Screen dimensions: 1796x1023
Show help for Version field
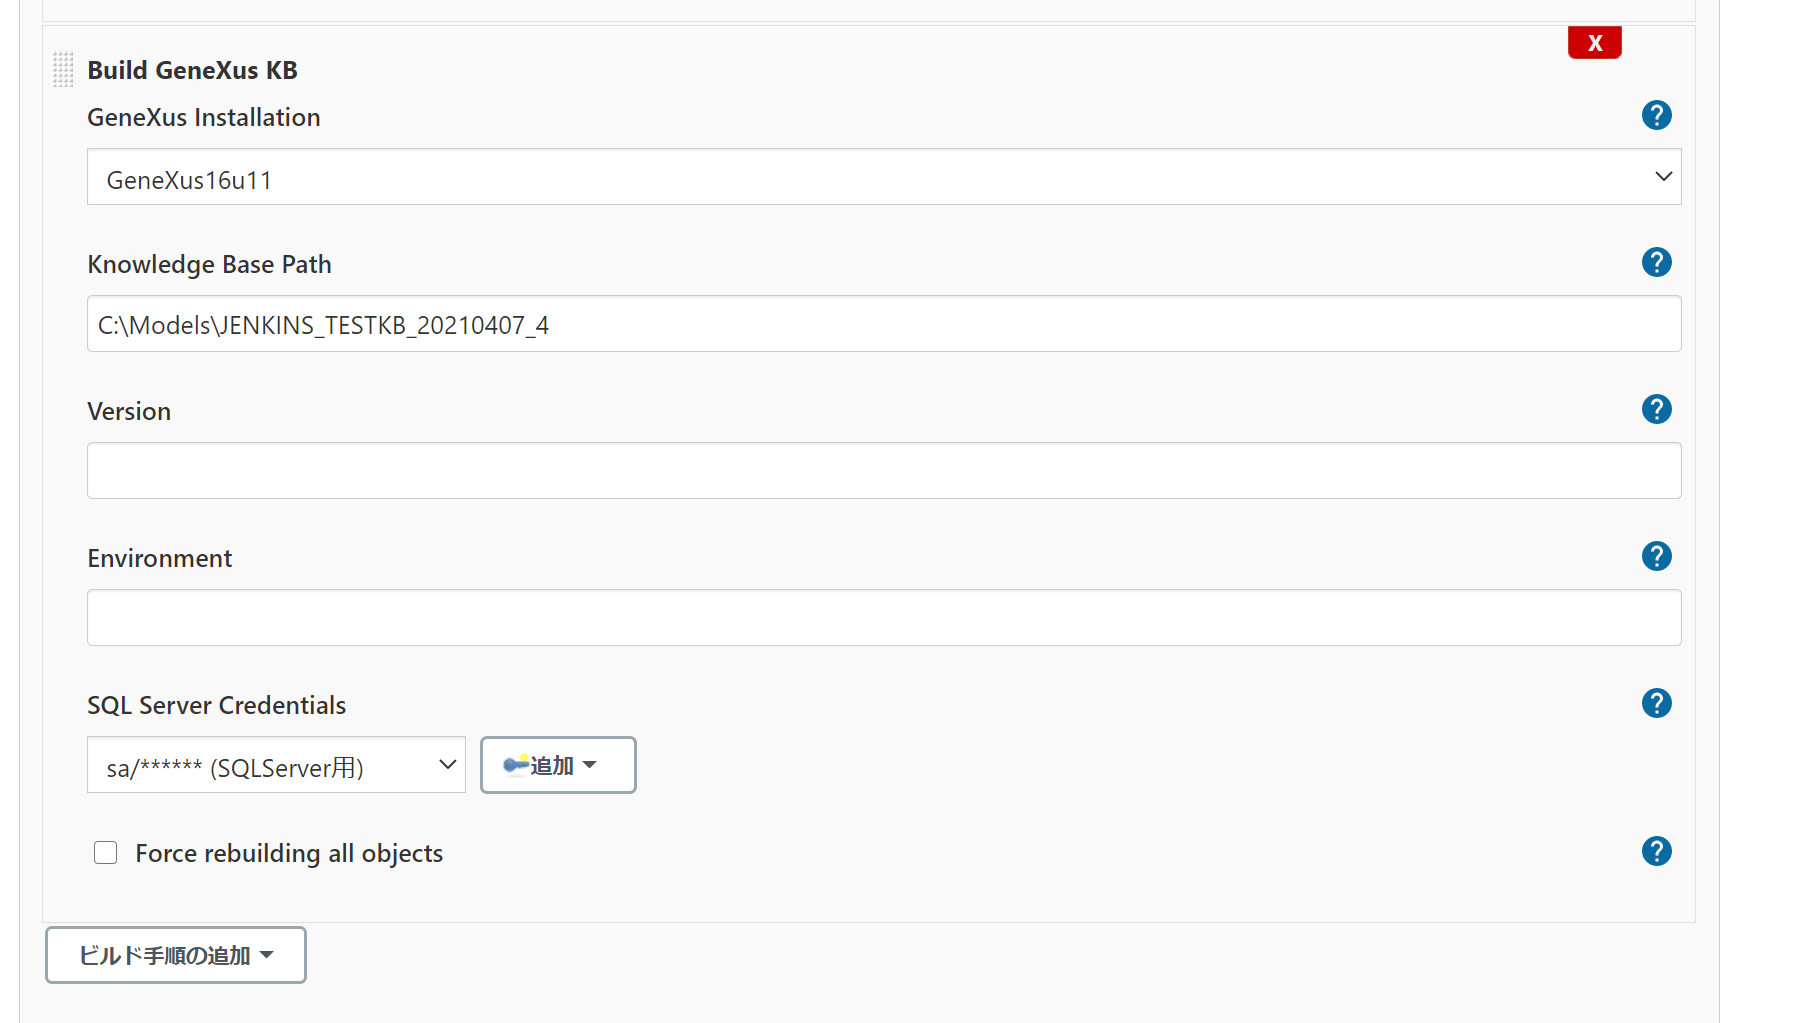tap(1656, 409)
